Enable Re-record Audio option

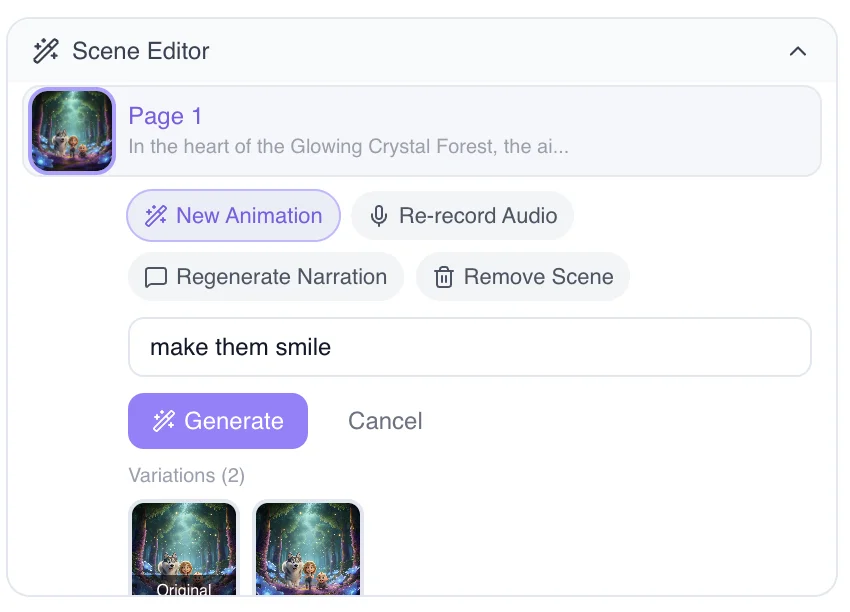pyautogui.click(x=462, y=215)
